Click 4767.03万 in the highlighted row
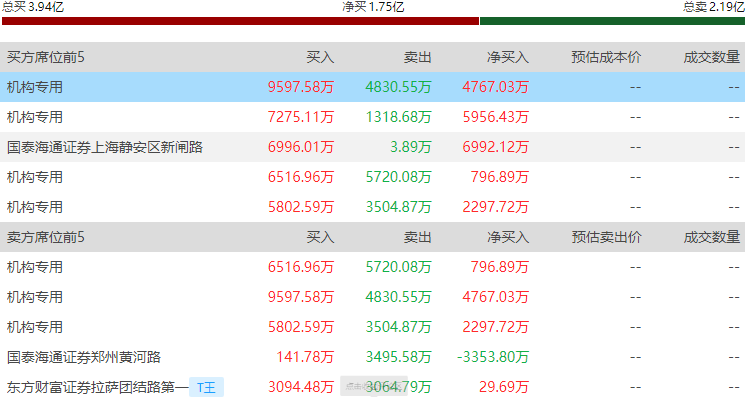 click(x=496, y=87)
